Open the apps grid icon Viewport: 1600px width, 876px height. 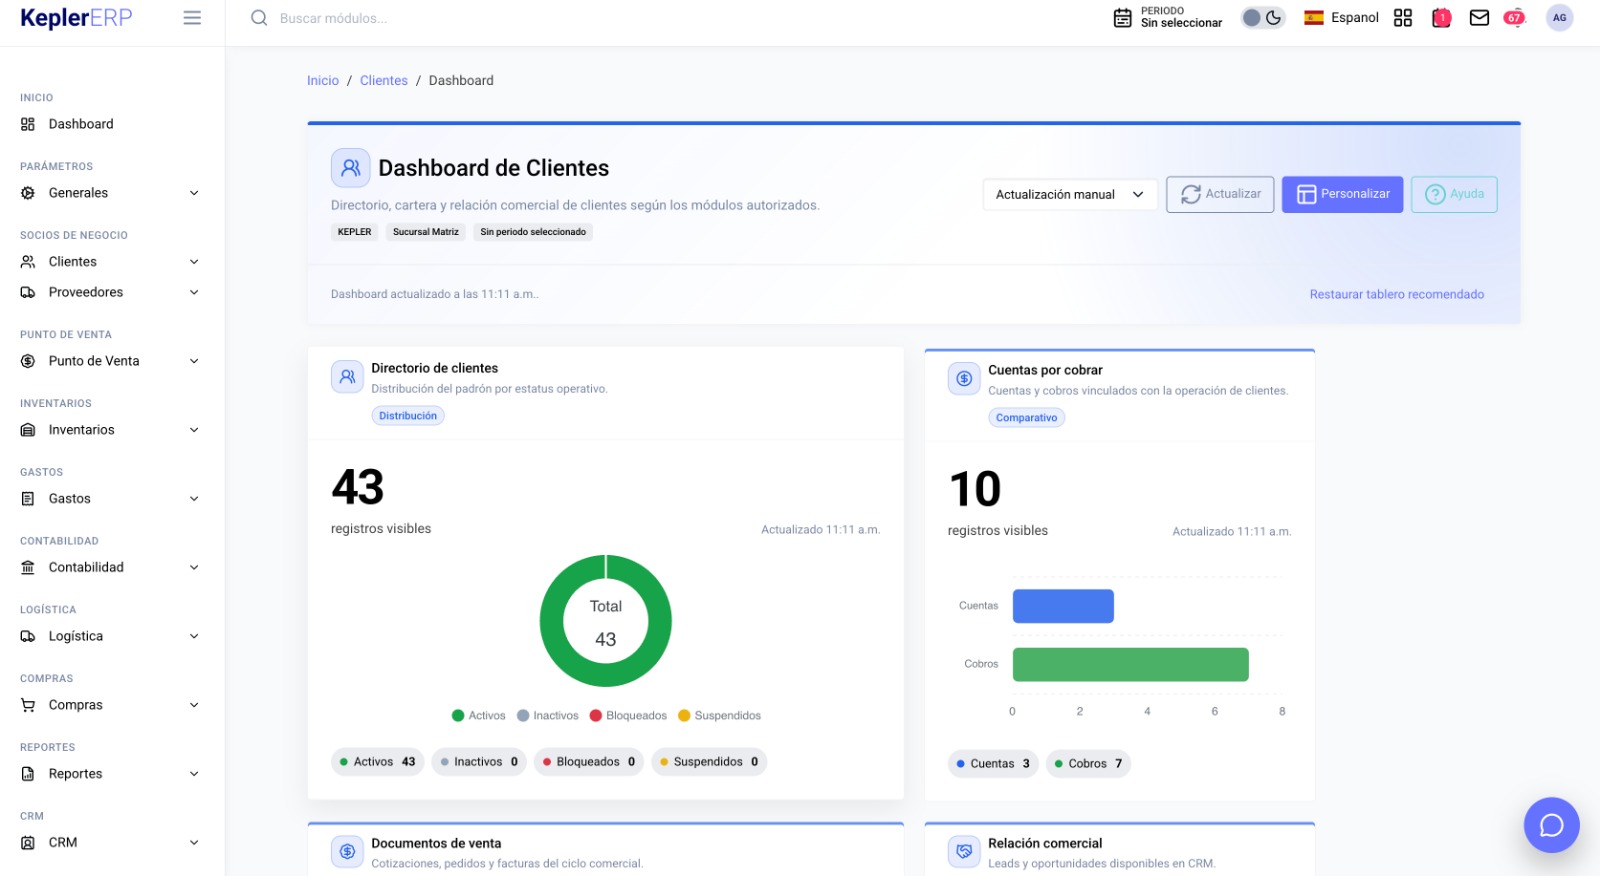click(1403, 18)
